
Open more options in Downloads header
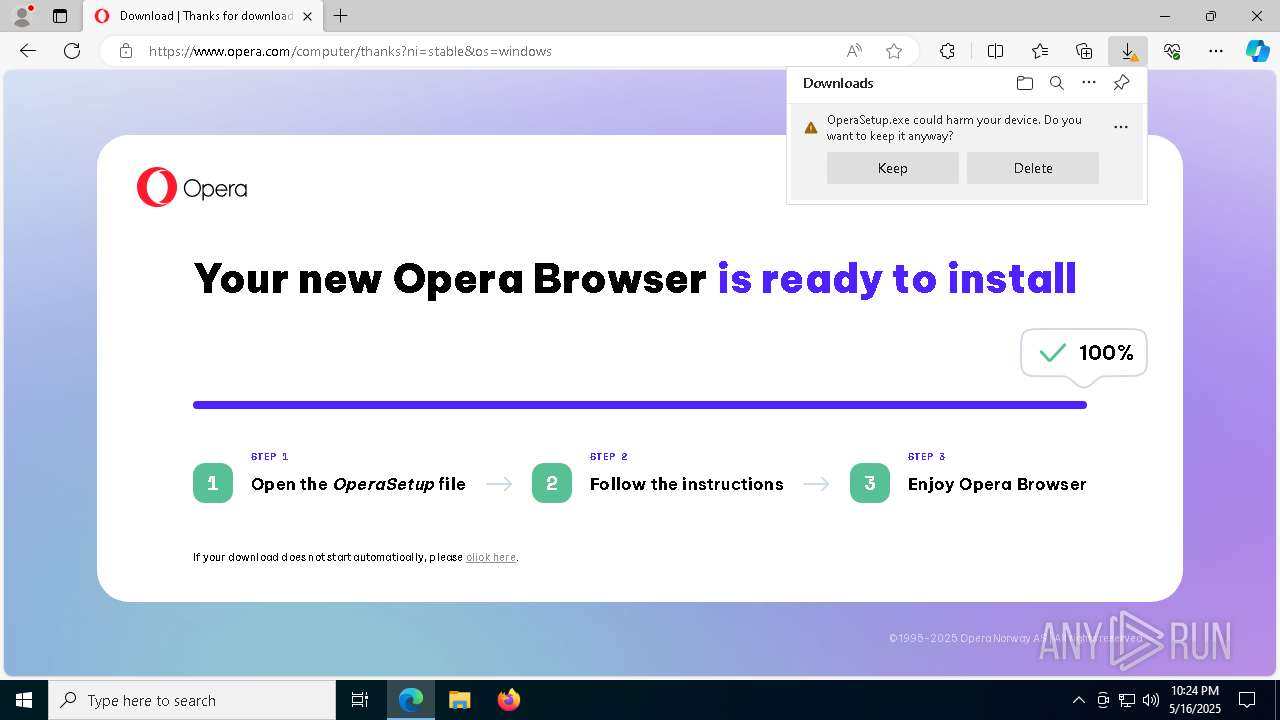(x=1089, y=83)
